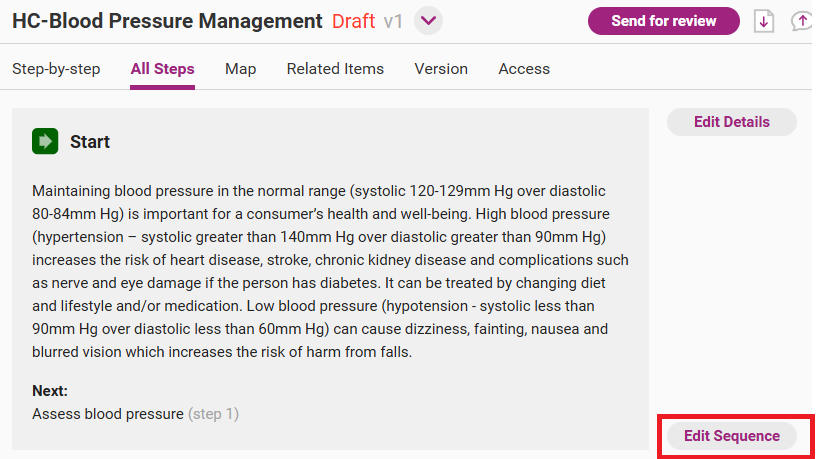Click the grey (step 1) text
The image size is (830, 459).
(214, 413)
